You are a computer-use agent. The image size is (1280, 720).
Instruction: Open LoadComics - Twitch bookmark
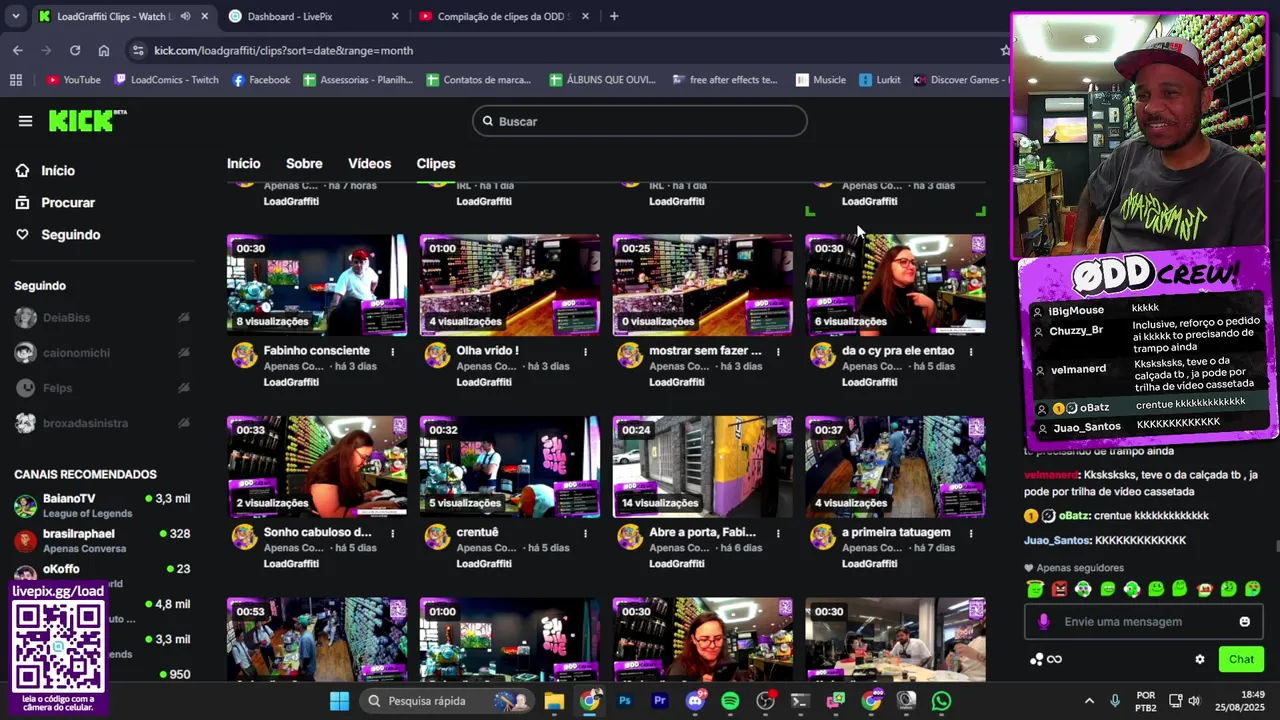166,80
